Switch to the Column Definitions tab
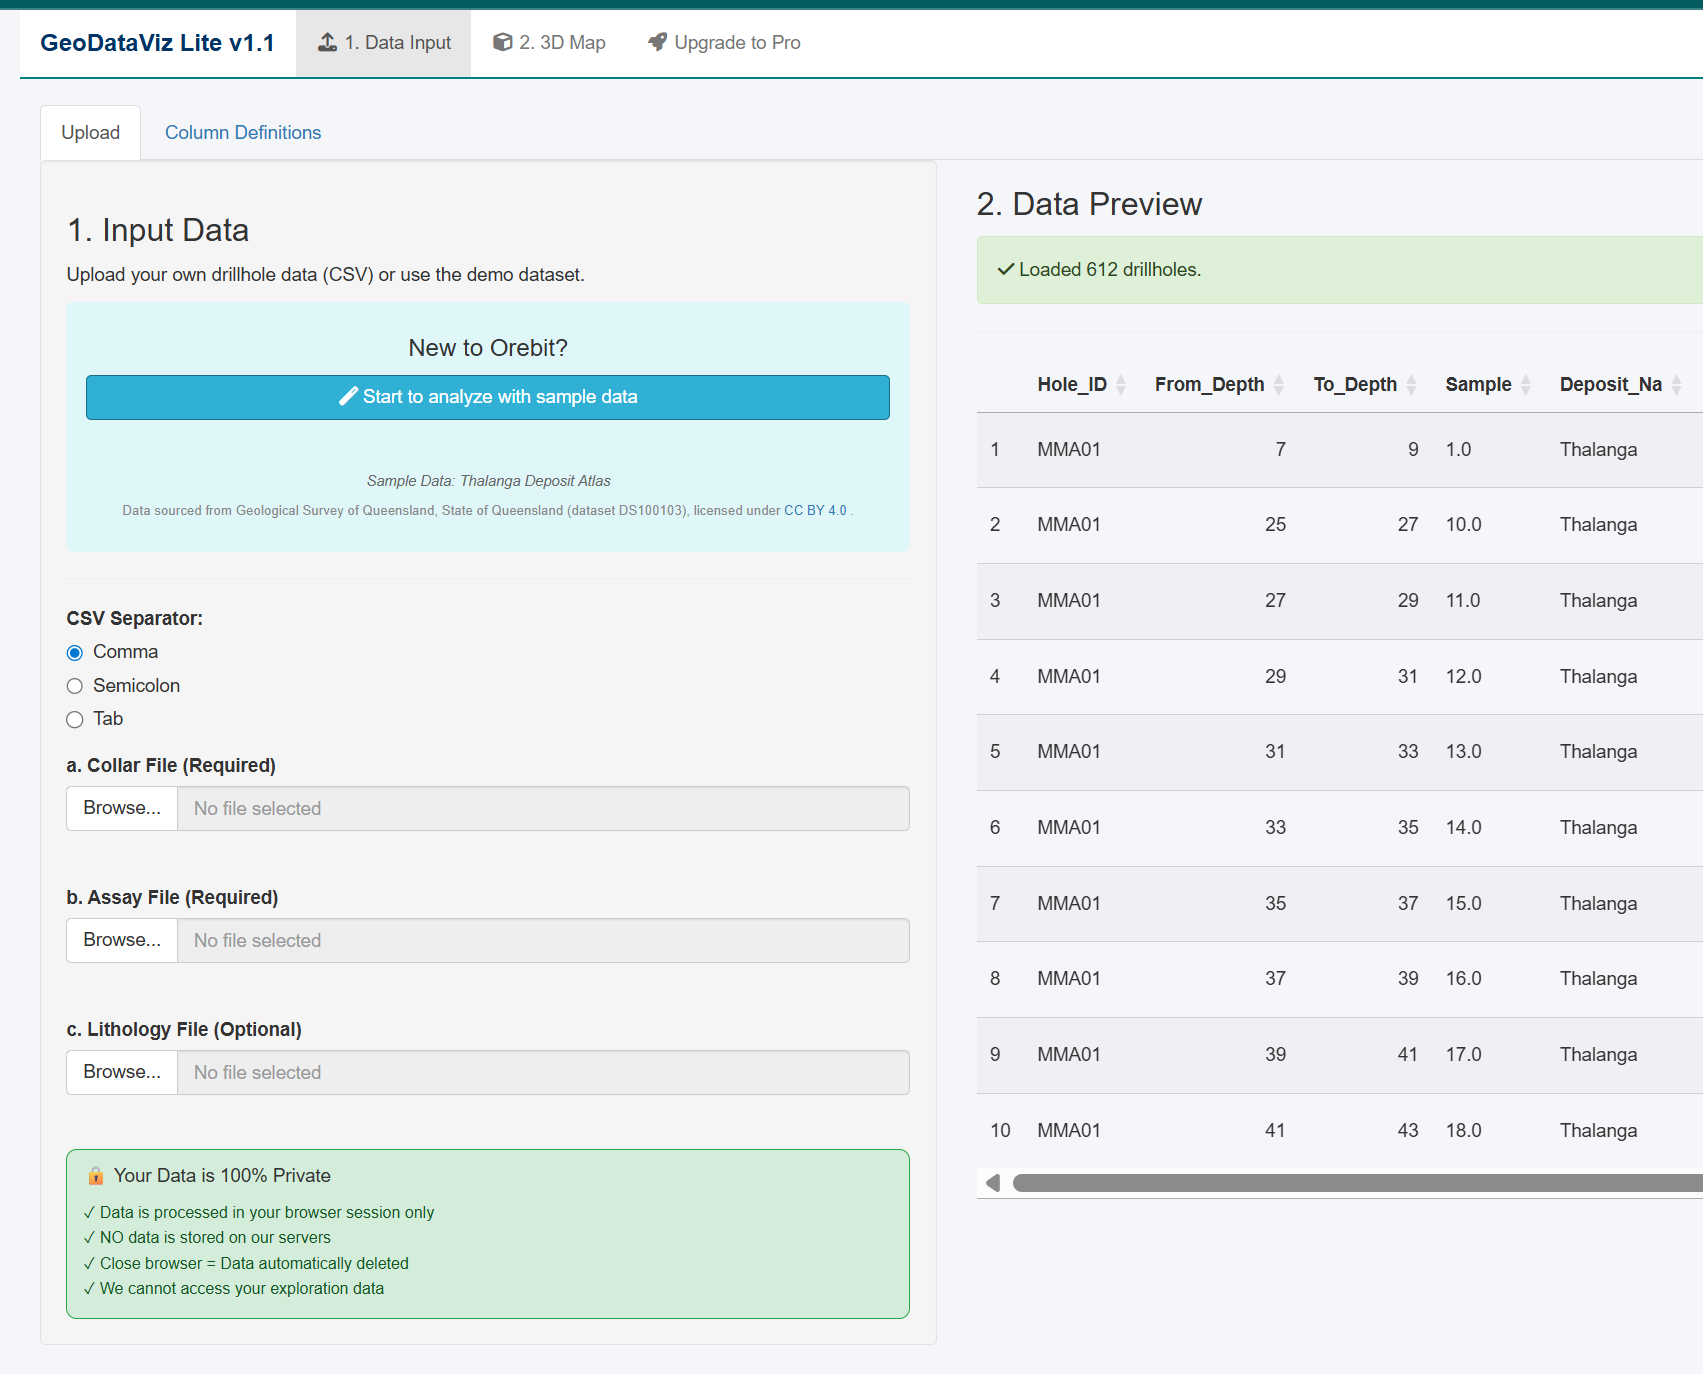The height and width of the screenshot is (1374, 1703). tap(242, 132)
